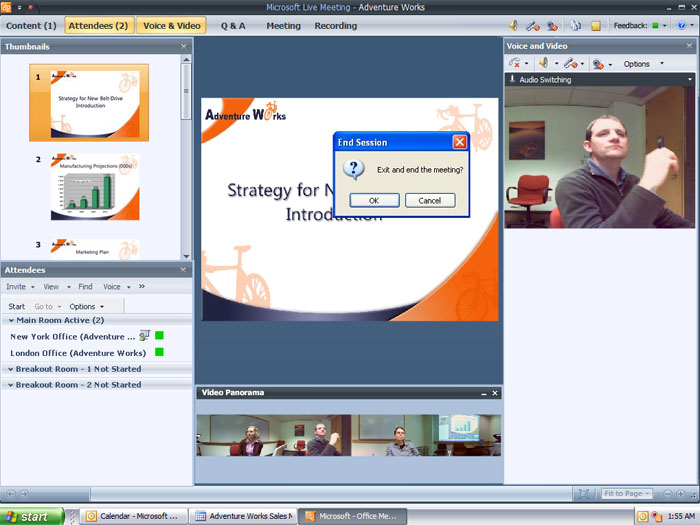Click green status square for New York Office
The width and height of the screenshot is (700, 525).
tap(159, 335)
